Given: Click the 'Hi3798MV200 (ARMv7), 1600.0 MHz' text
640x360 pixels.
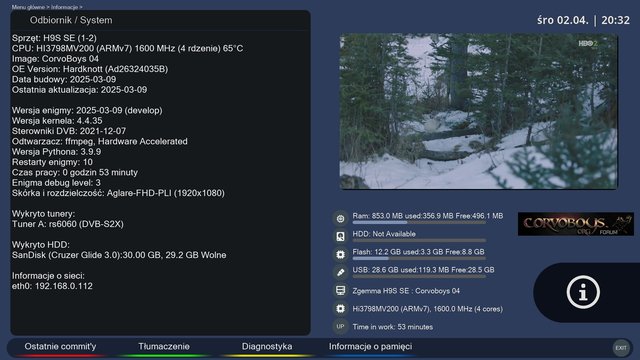Looking at the screenshot, I should [x=428, y=309].
